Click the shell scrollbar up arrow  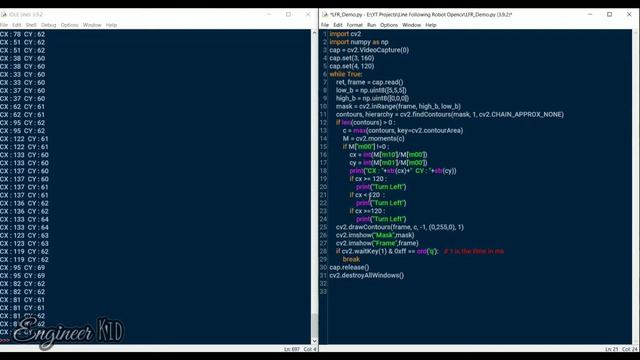click(x=314, y=33)
